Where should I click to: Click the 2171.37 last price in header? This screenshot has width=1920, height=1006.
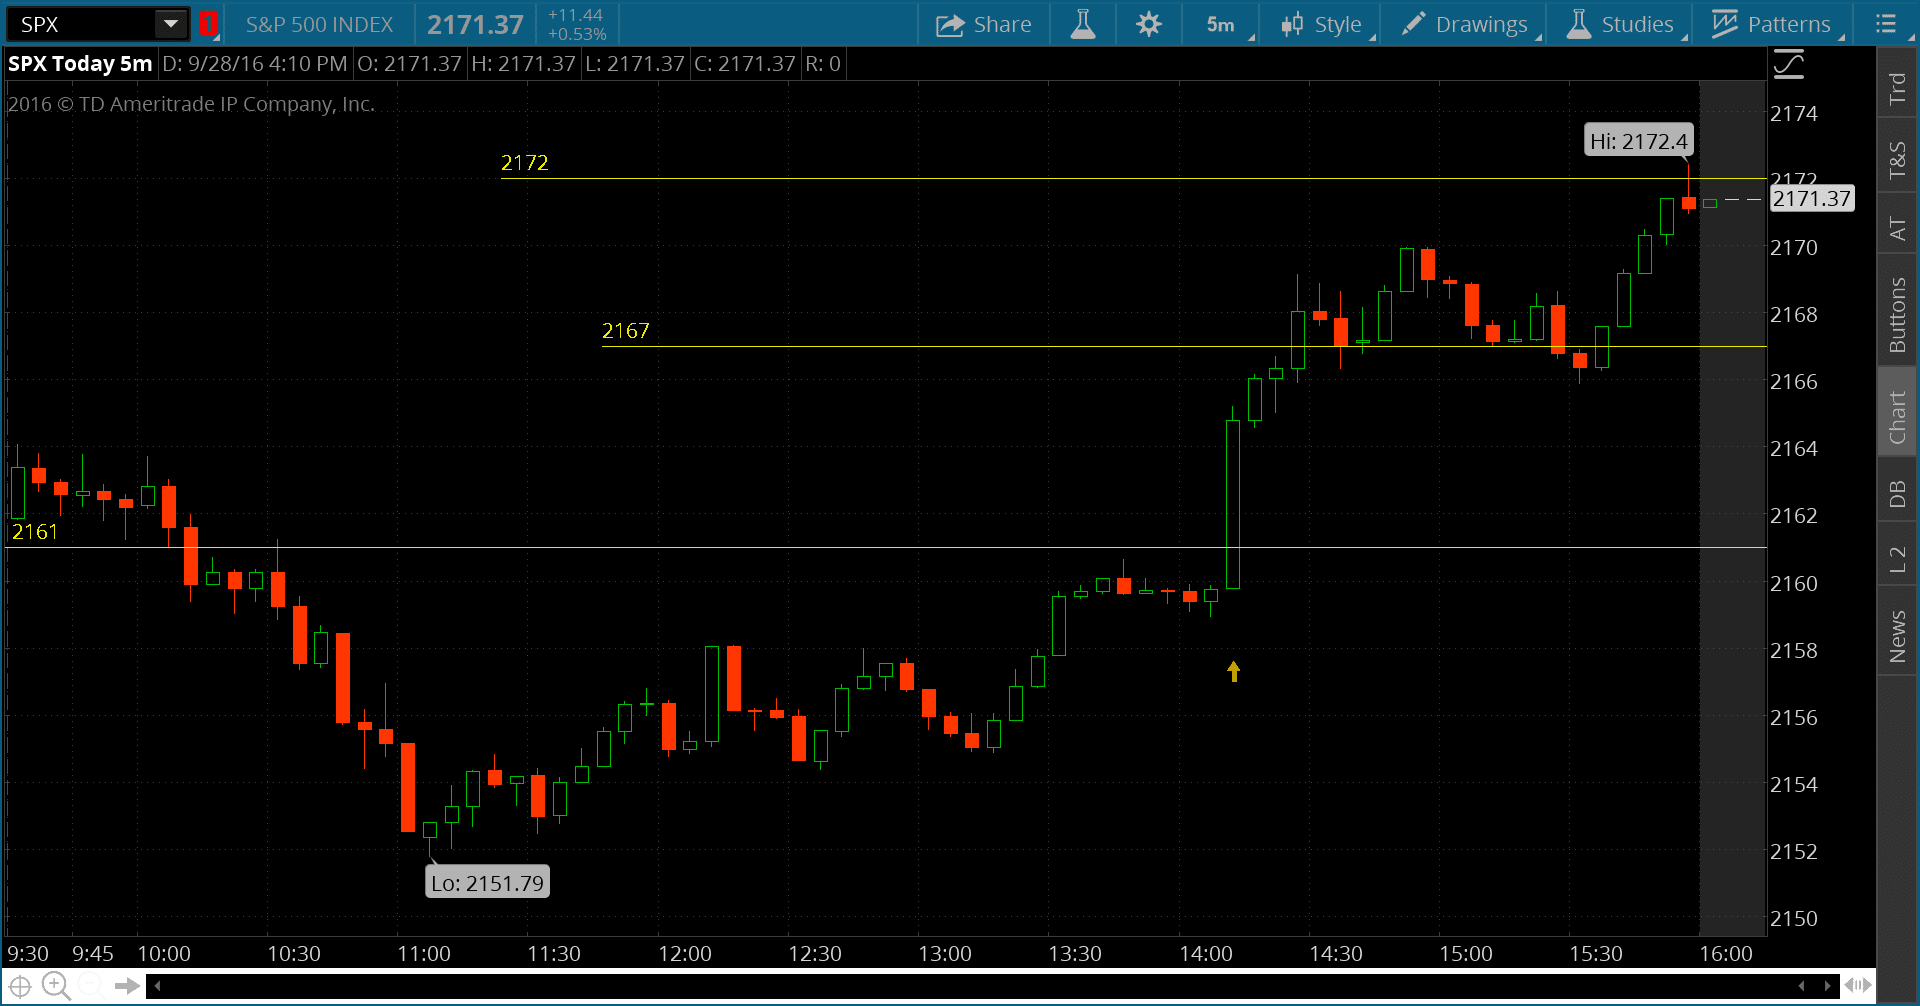tap(476, 24)
